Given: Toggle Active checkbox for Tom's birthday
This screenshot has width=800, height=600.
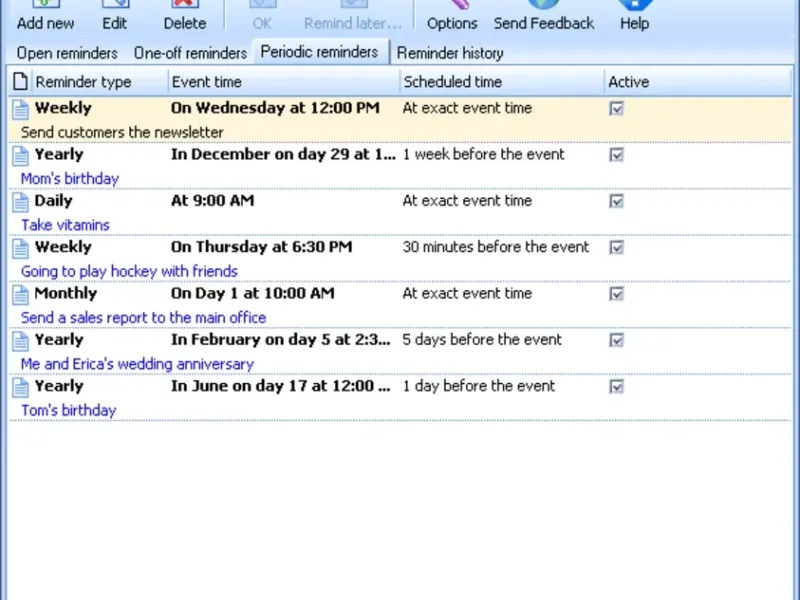Looking at the screenshot, I should 616,387.
